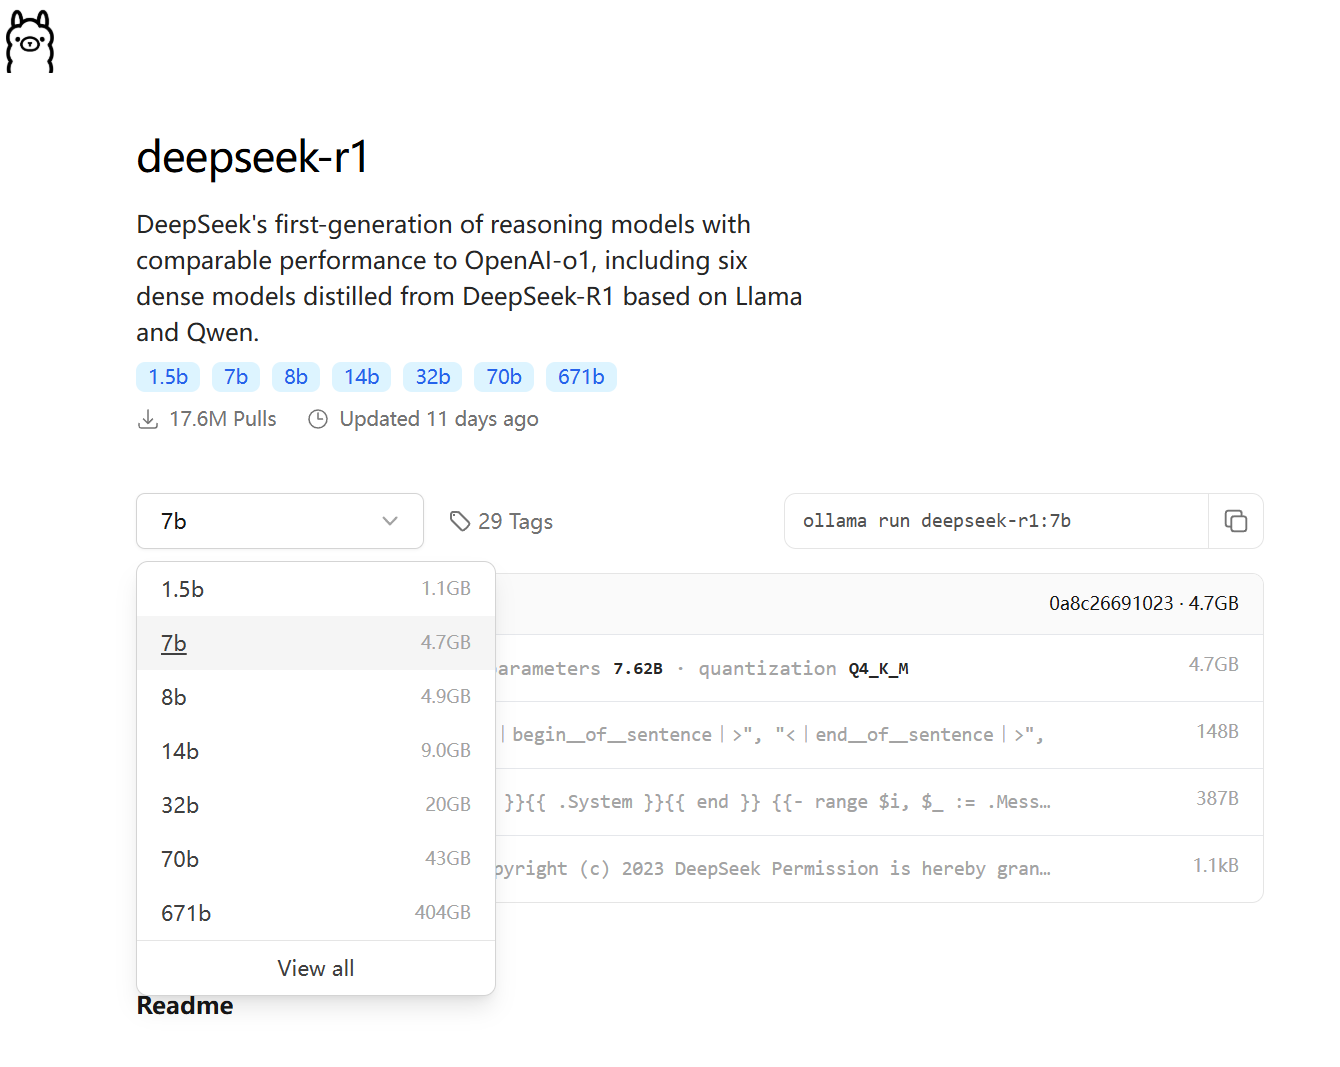Open the DeepSeek license file row
Image resolution: width=1340 pixels, height=1067 pixels.
(x=879, y=869)
